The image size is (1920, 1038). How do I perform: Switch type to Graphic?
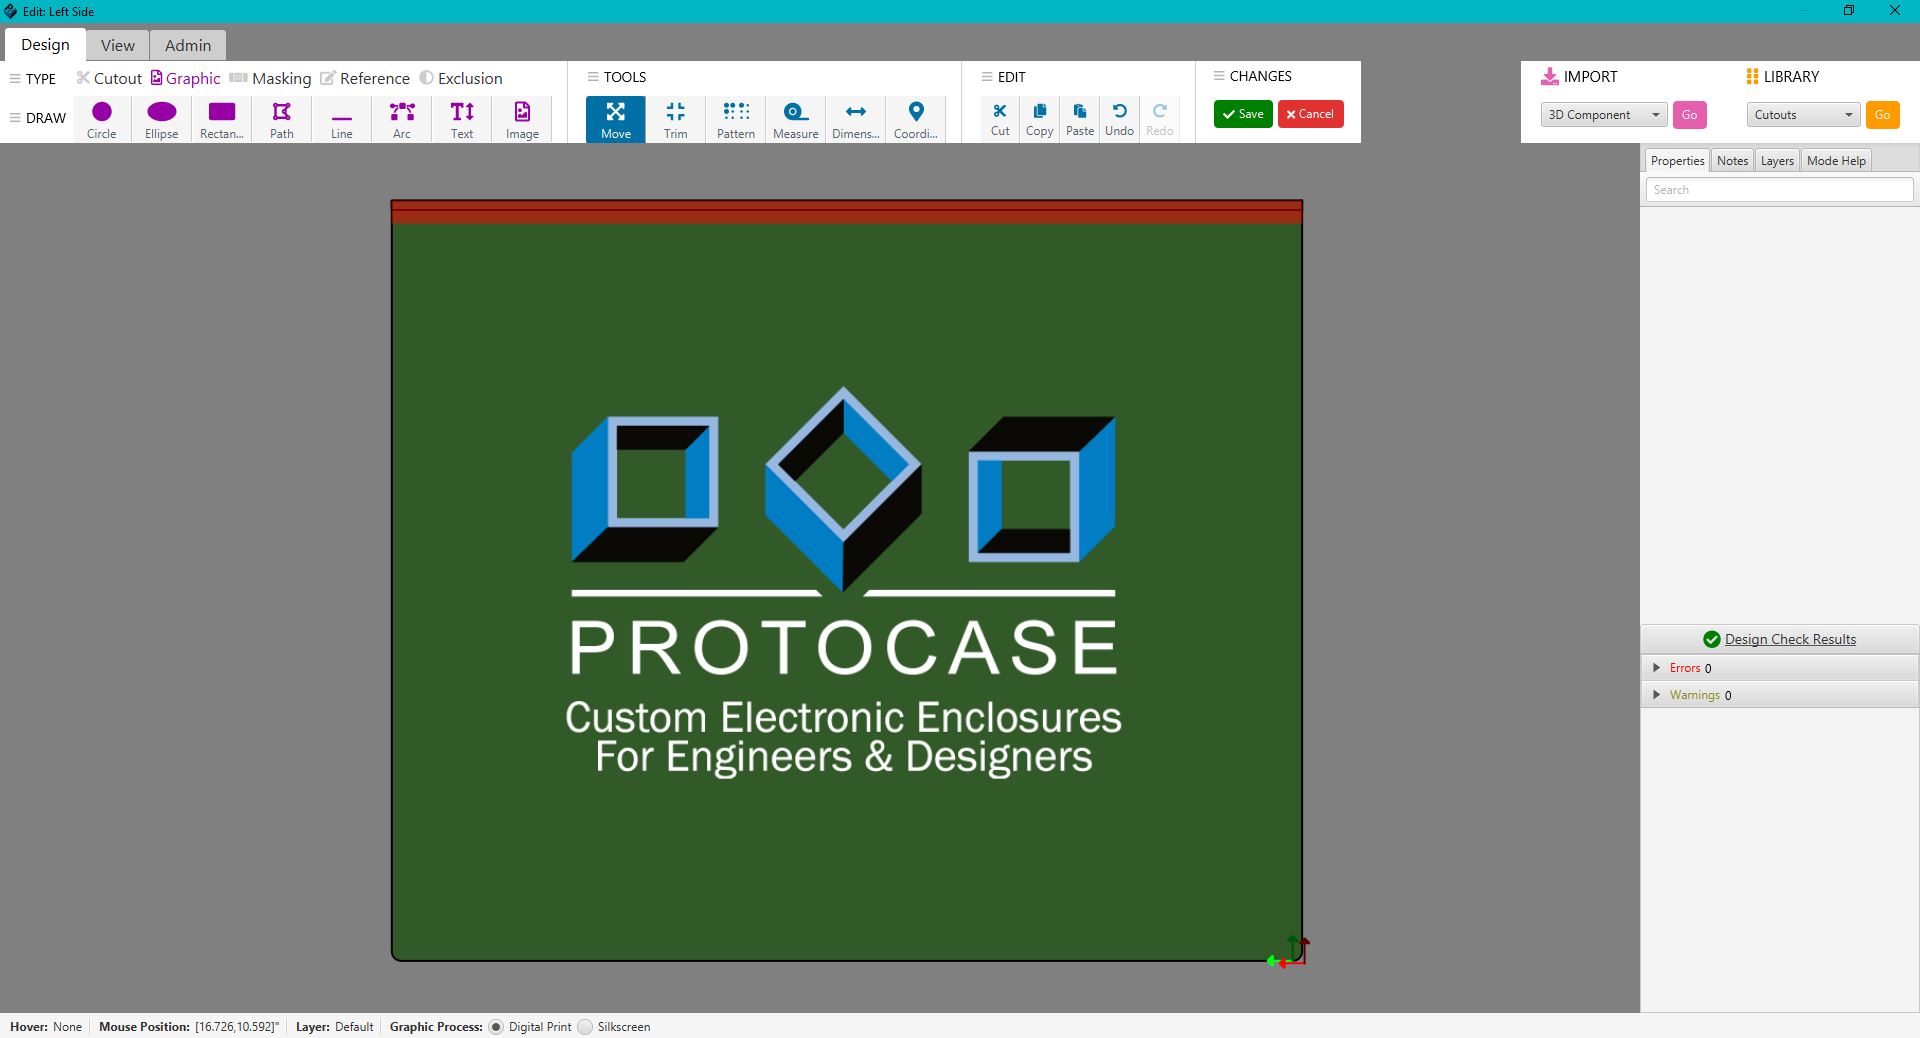point(186,78)
